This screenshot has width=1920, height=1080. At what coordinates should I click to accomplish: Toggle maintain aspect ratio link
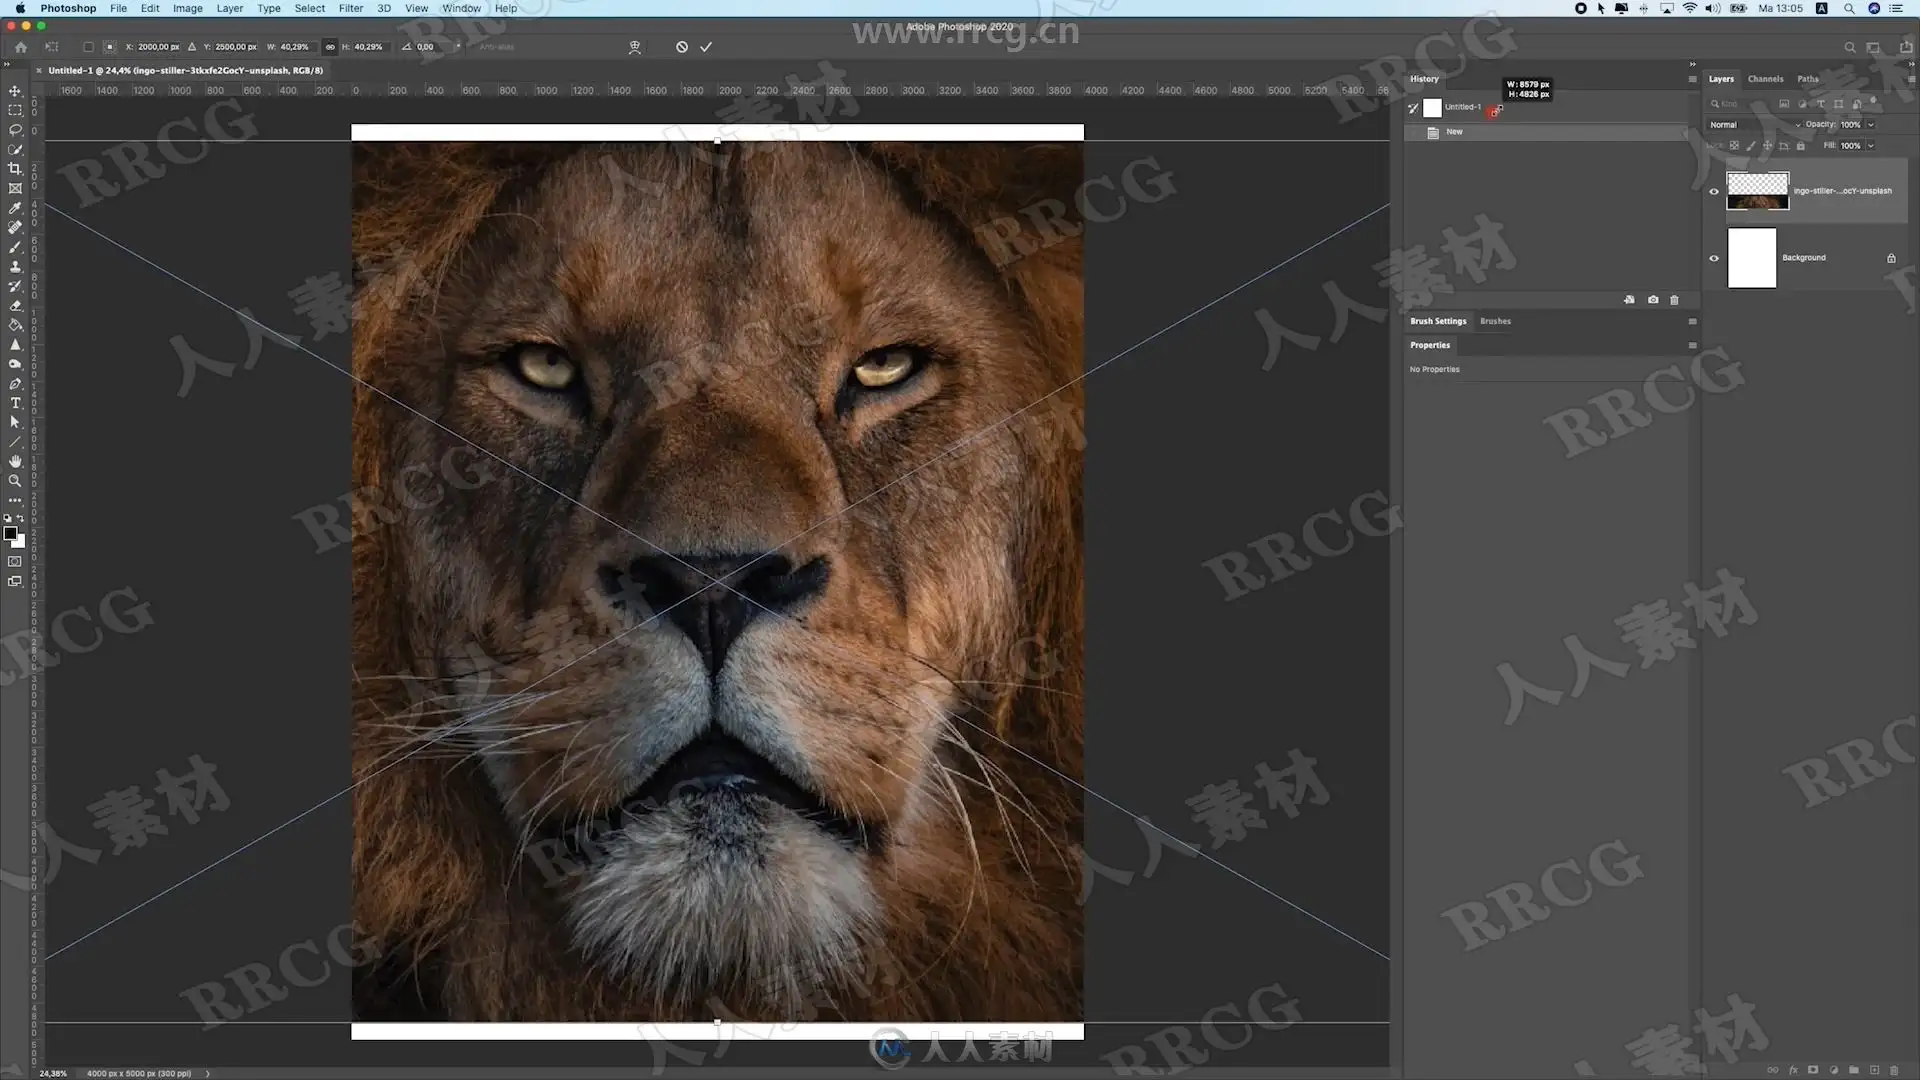click(330, 47)
